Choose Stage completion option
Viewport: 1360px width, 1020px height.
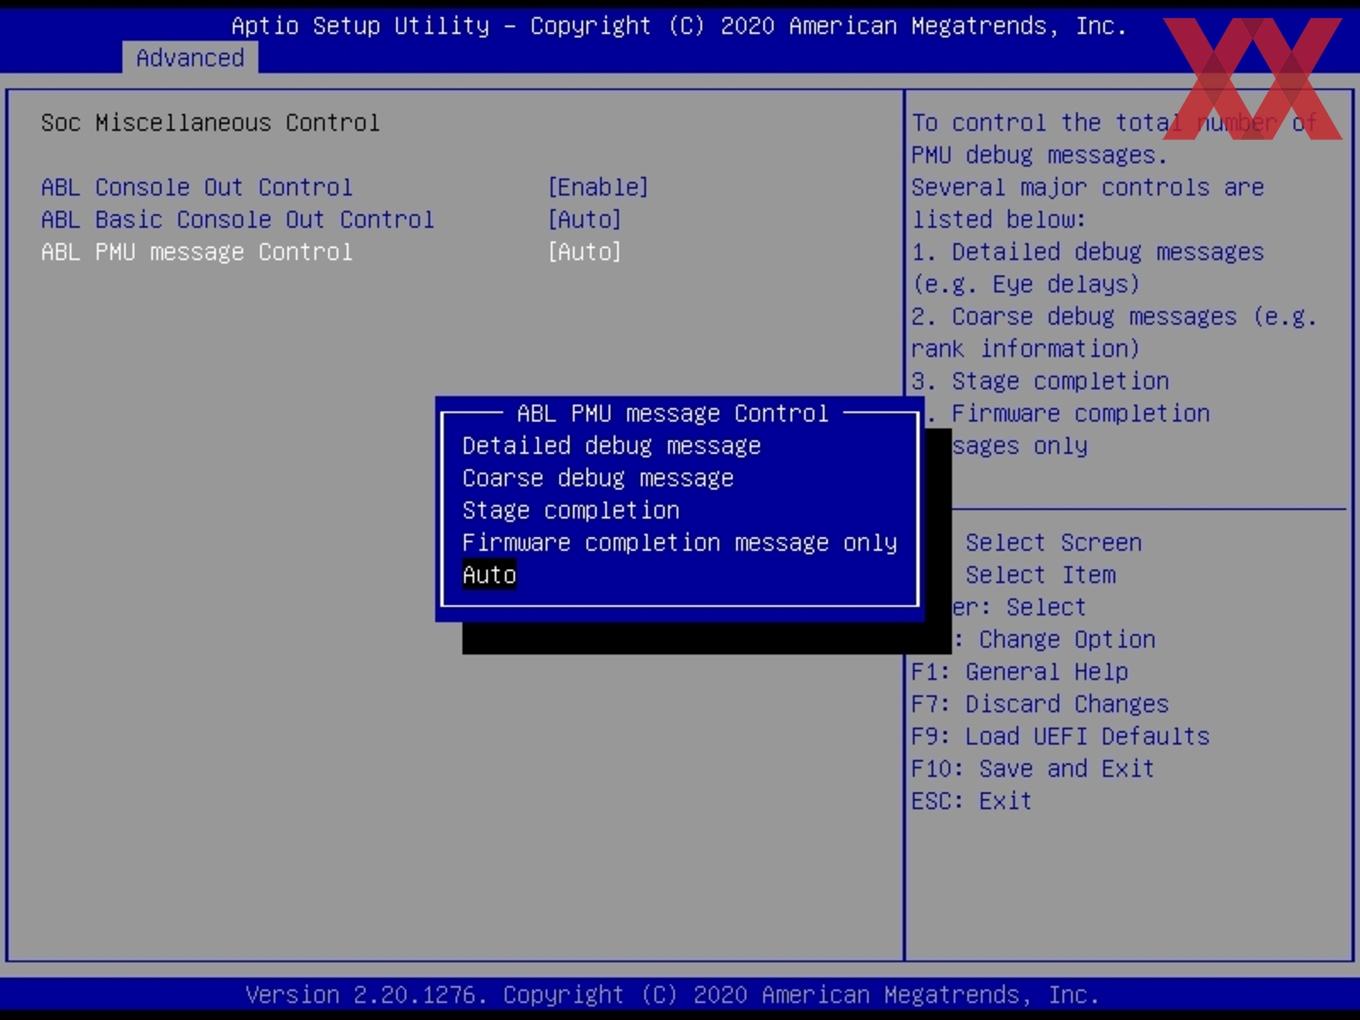pos(571,510)
